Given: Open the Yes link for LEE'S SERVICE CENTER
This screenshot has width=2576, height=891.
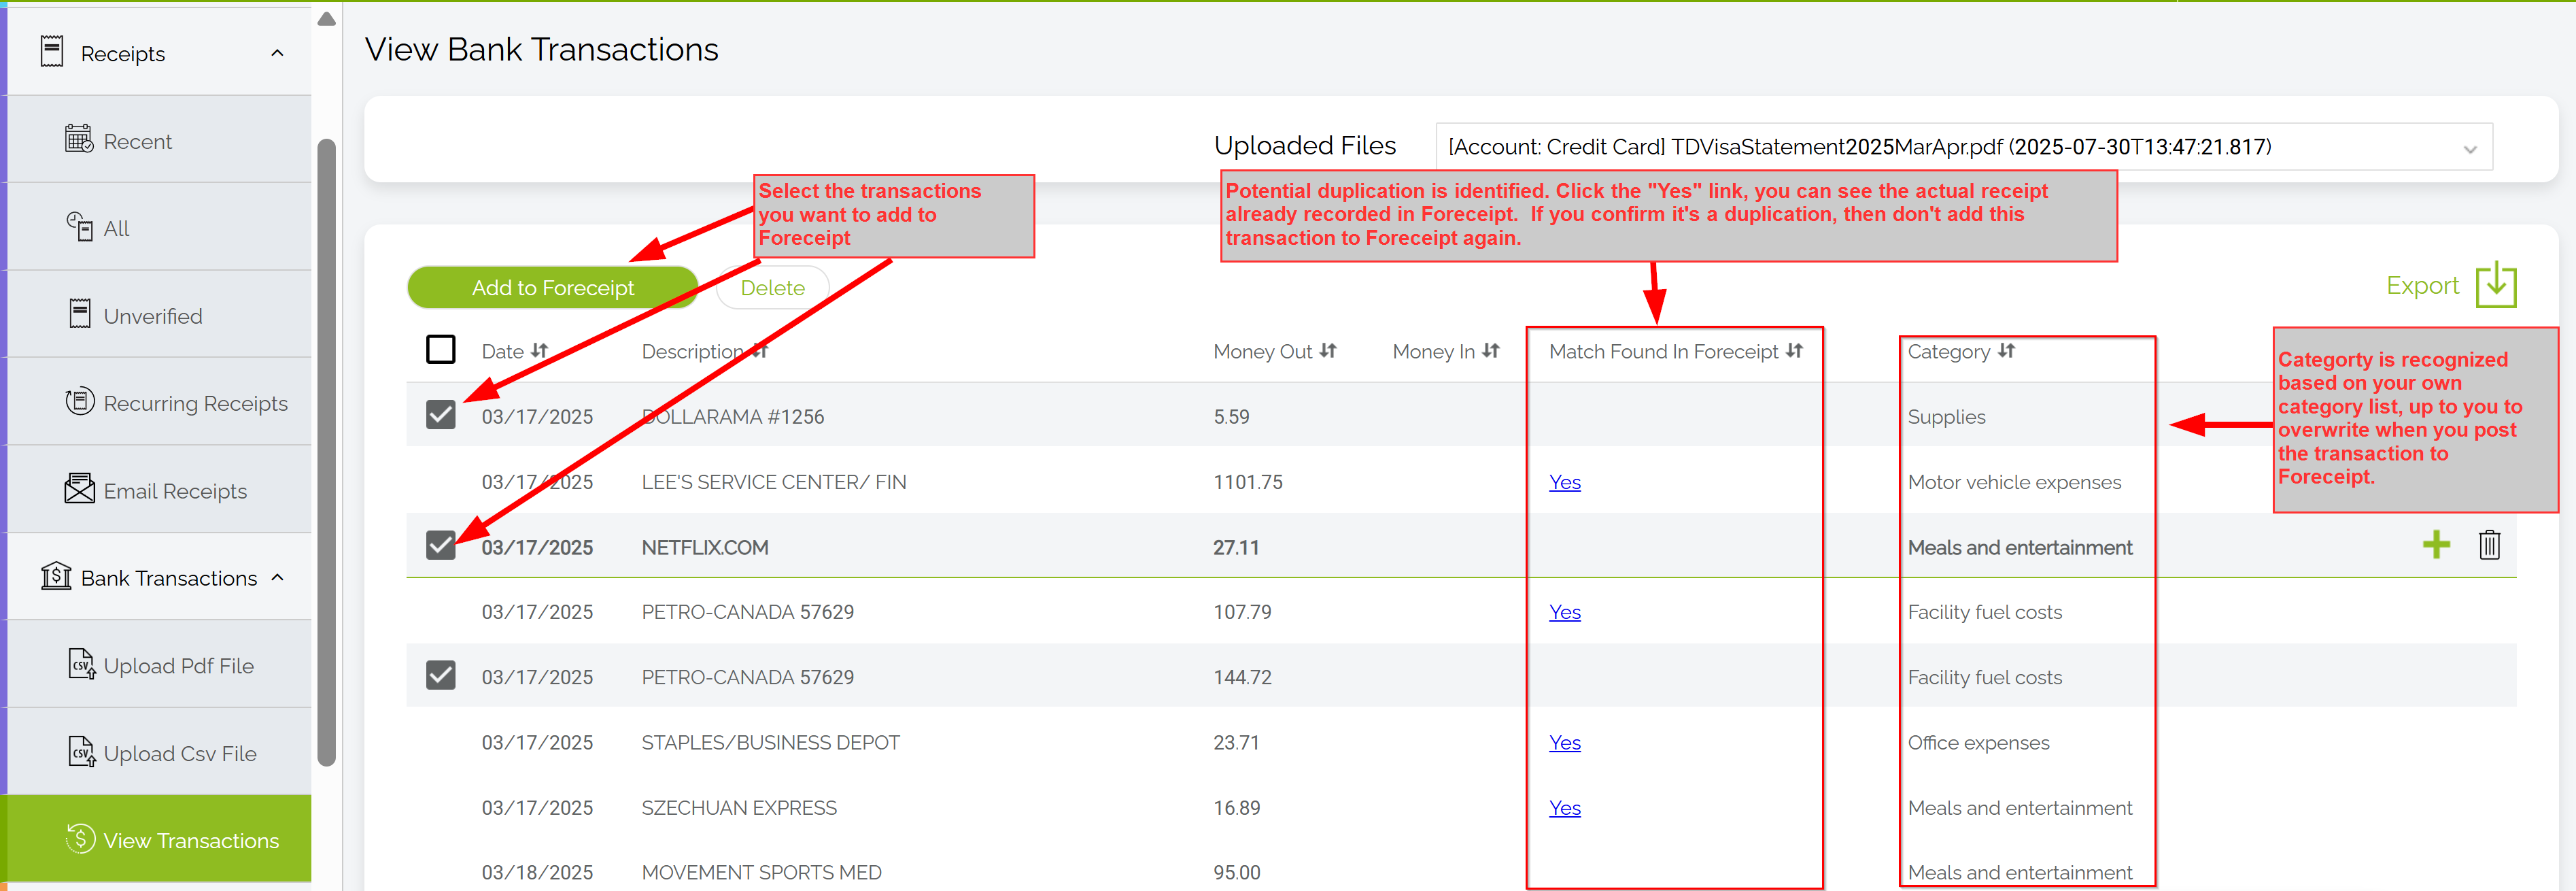Looking at the screenshot, I should click(x=1564, y=482).
